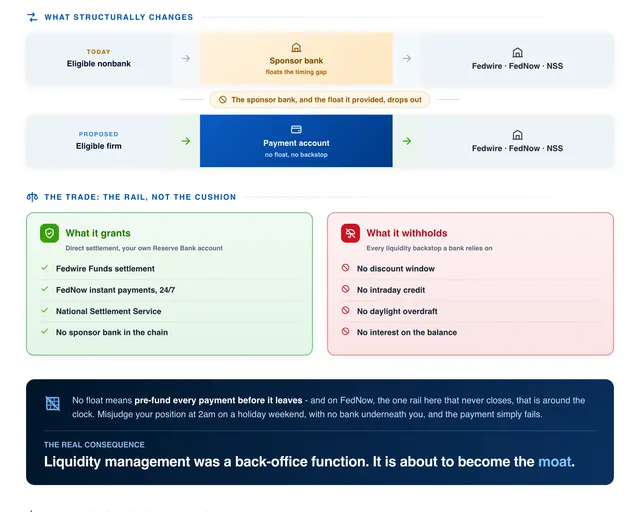Click 'Direct settlement, your own Reserve Bank account' subtitle
This screenshot has width=640, height=512.
click(x=144, y=248)
